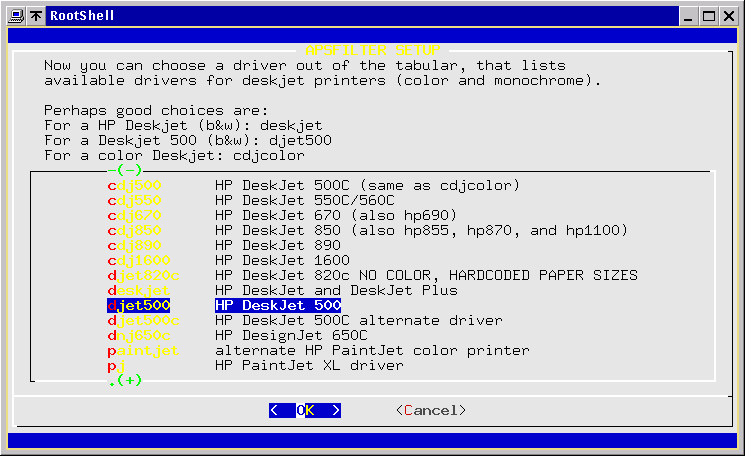
Task: Click the (+) scroll-down indicator below list
Action: [x=127, y=381]
